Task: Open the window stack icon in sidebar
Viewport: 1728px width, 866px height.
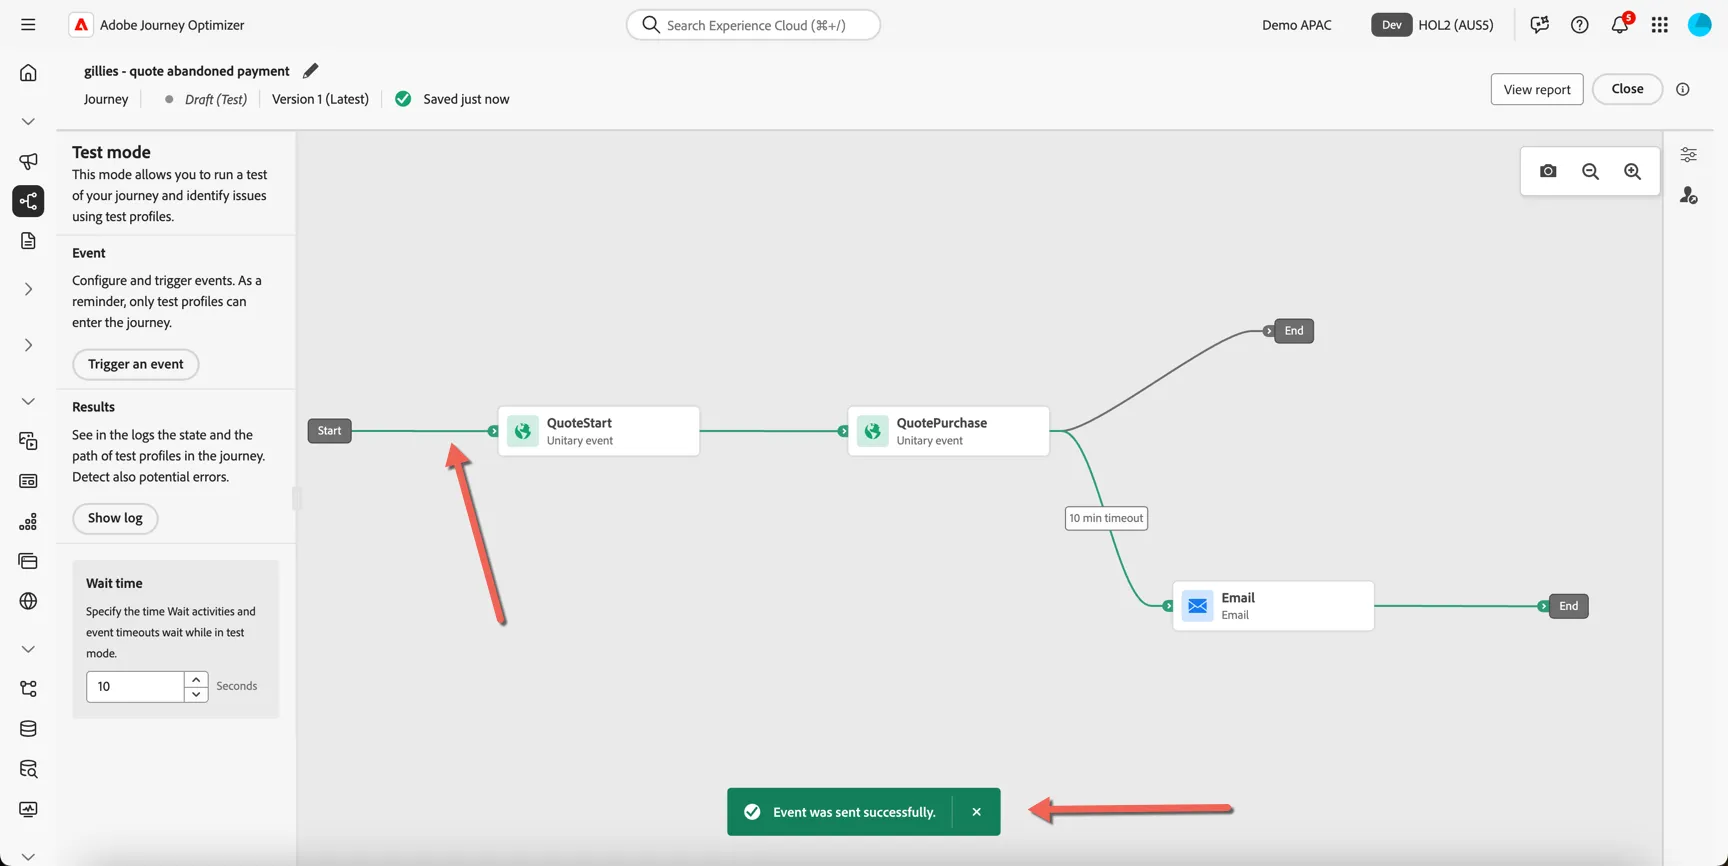Action: (x=28, y=561)
